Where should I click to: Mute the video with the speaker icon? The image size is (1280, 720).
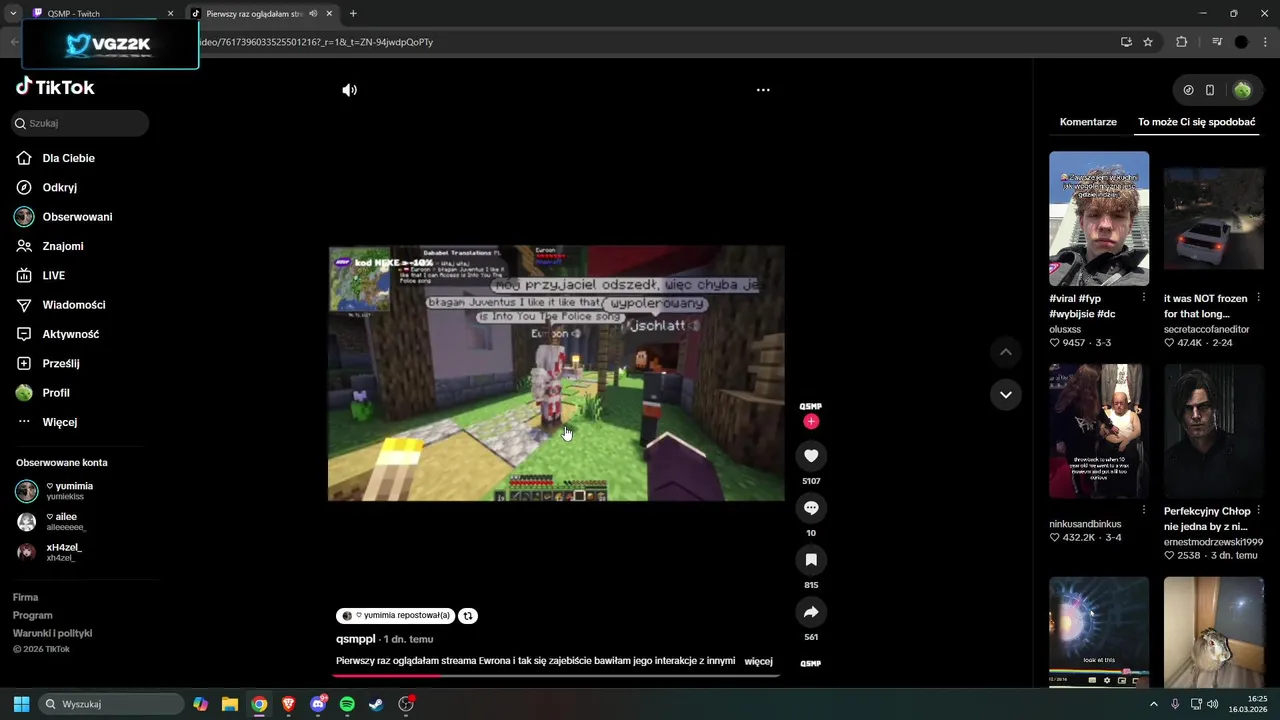click(x=349, y=90)
